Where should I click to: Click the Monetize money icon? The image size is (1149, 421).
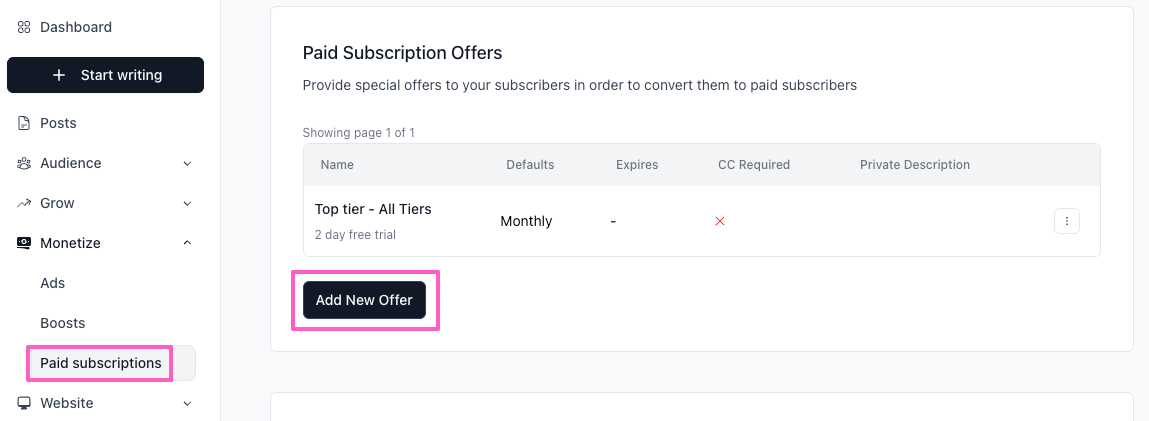[24, 243]
